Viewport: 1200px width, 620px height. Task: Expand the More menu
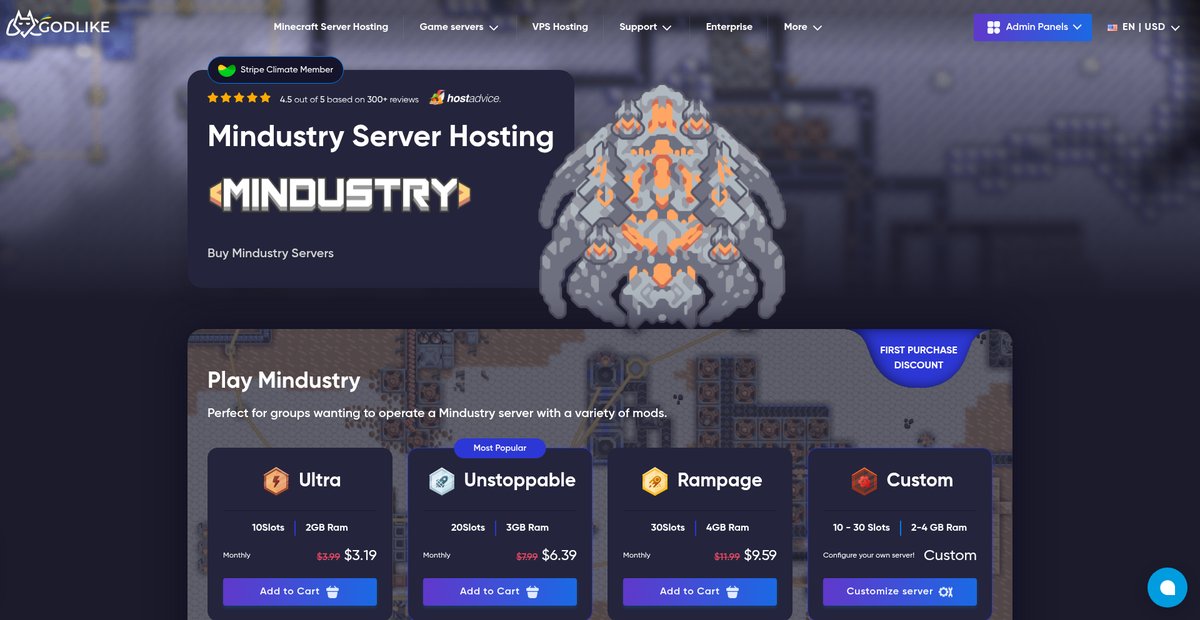(803, 27)
